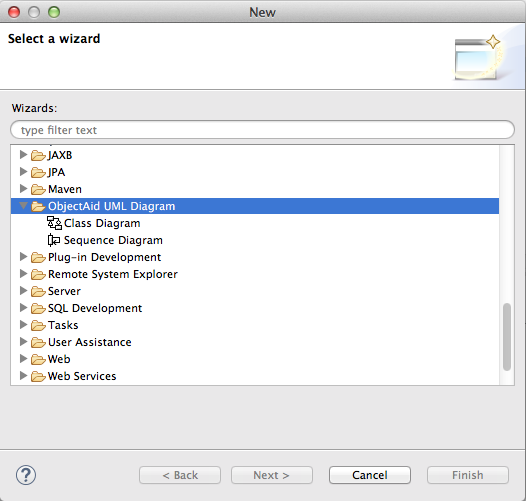Click the Cancel button
Viewport: 526px width, 501px height.
tap(370, 475)
